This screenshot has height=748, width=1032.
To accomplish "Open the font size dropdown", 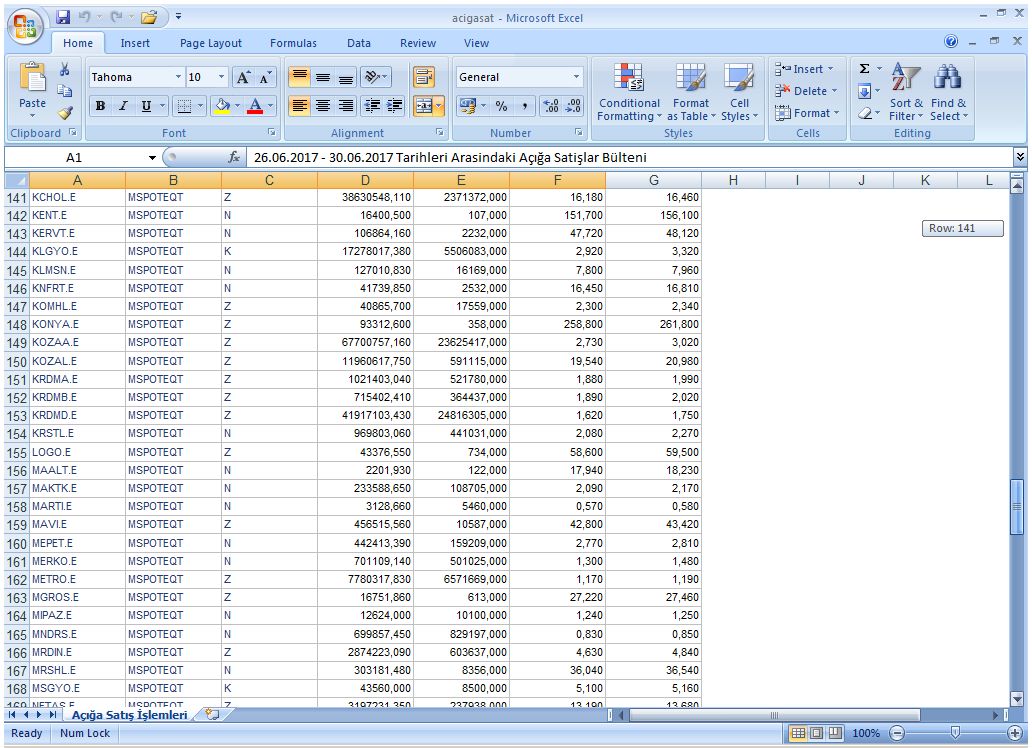I will click(x=222, y=77).
